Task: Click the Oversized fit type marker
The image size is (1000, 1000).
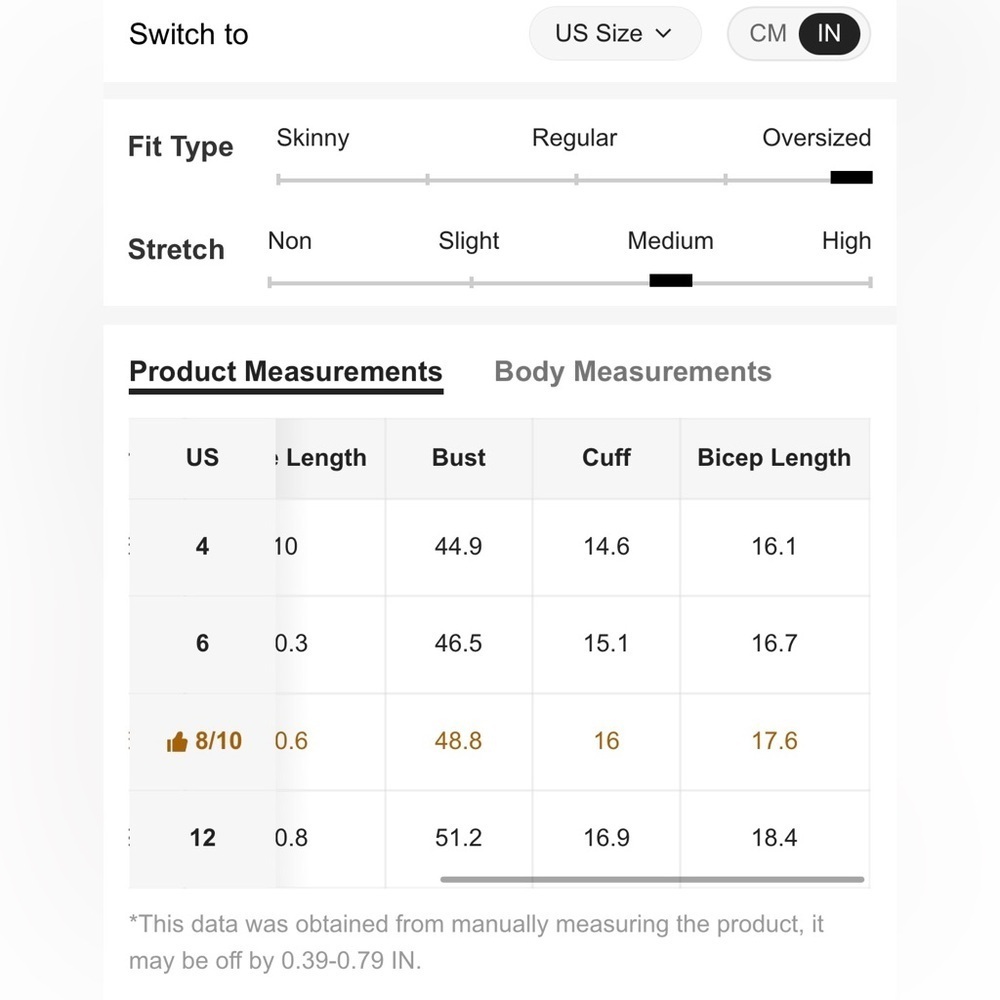Action: pyautogui.click(x=851, y=177)
